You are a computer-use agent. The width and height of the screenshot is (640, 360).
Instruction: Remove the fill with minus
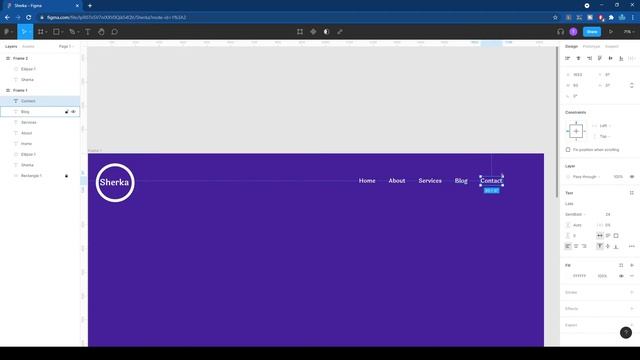pyautogui.click(x=632, y=276)
